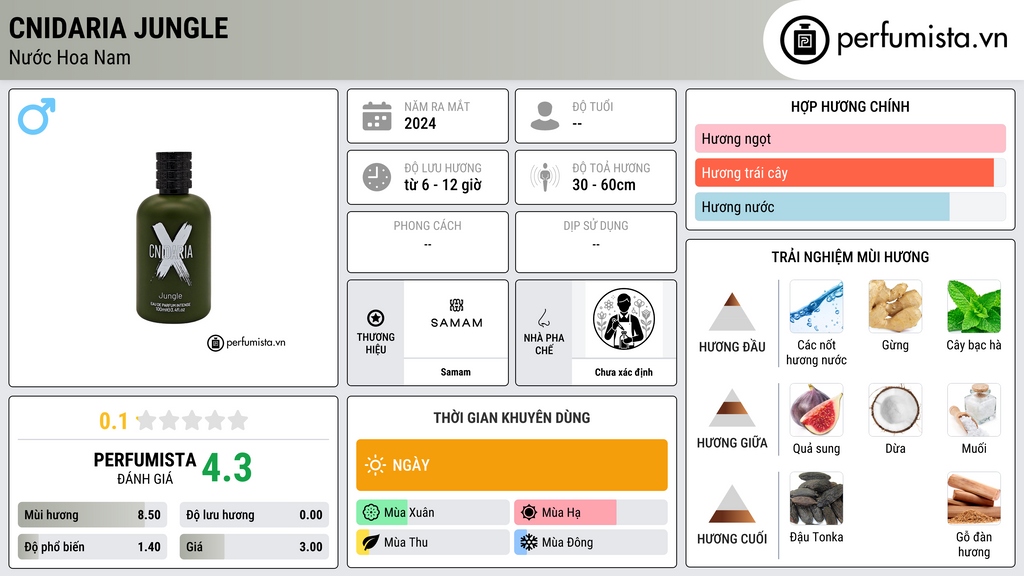
Task: Click the orange Ngày time bar
Action: 512,465
